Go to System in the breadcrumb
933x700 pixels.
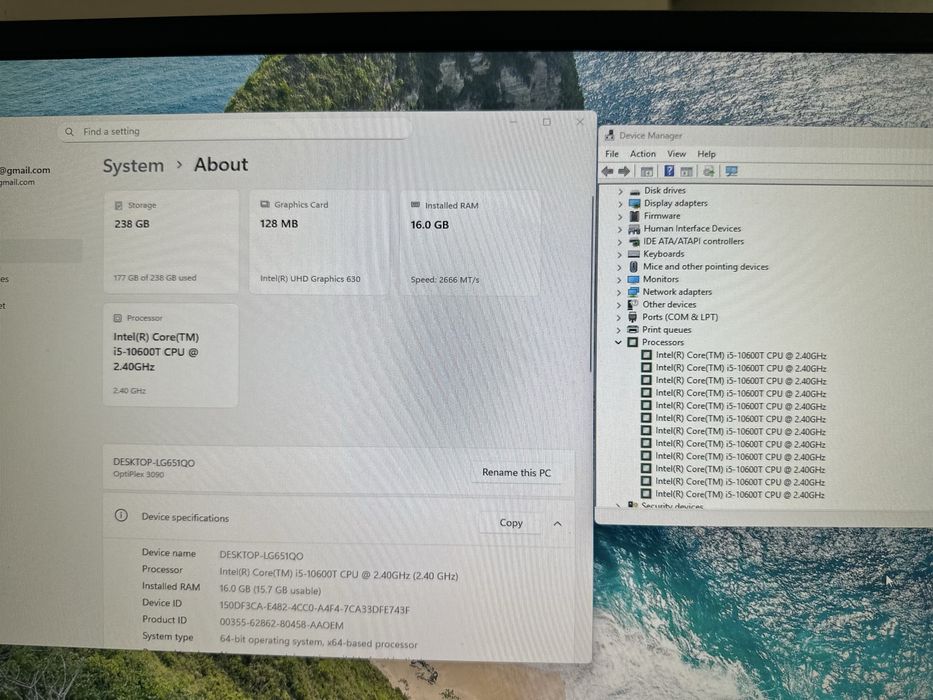tap(133, 165)
